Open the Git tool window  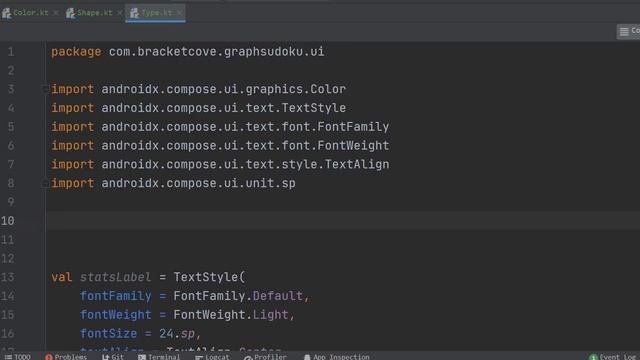coord(113,357)
